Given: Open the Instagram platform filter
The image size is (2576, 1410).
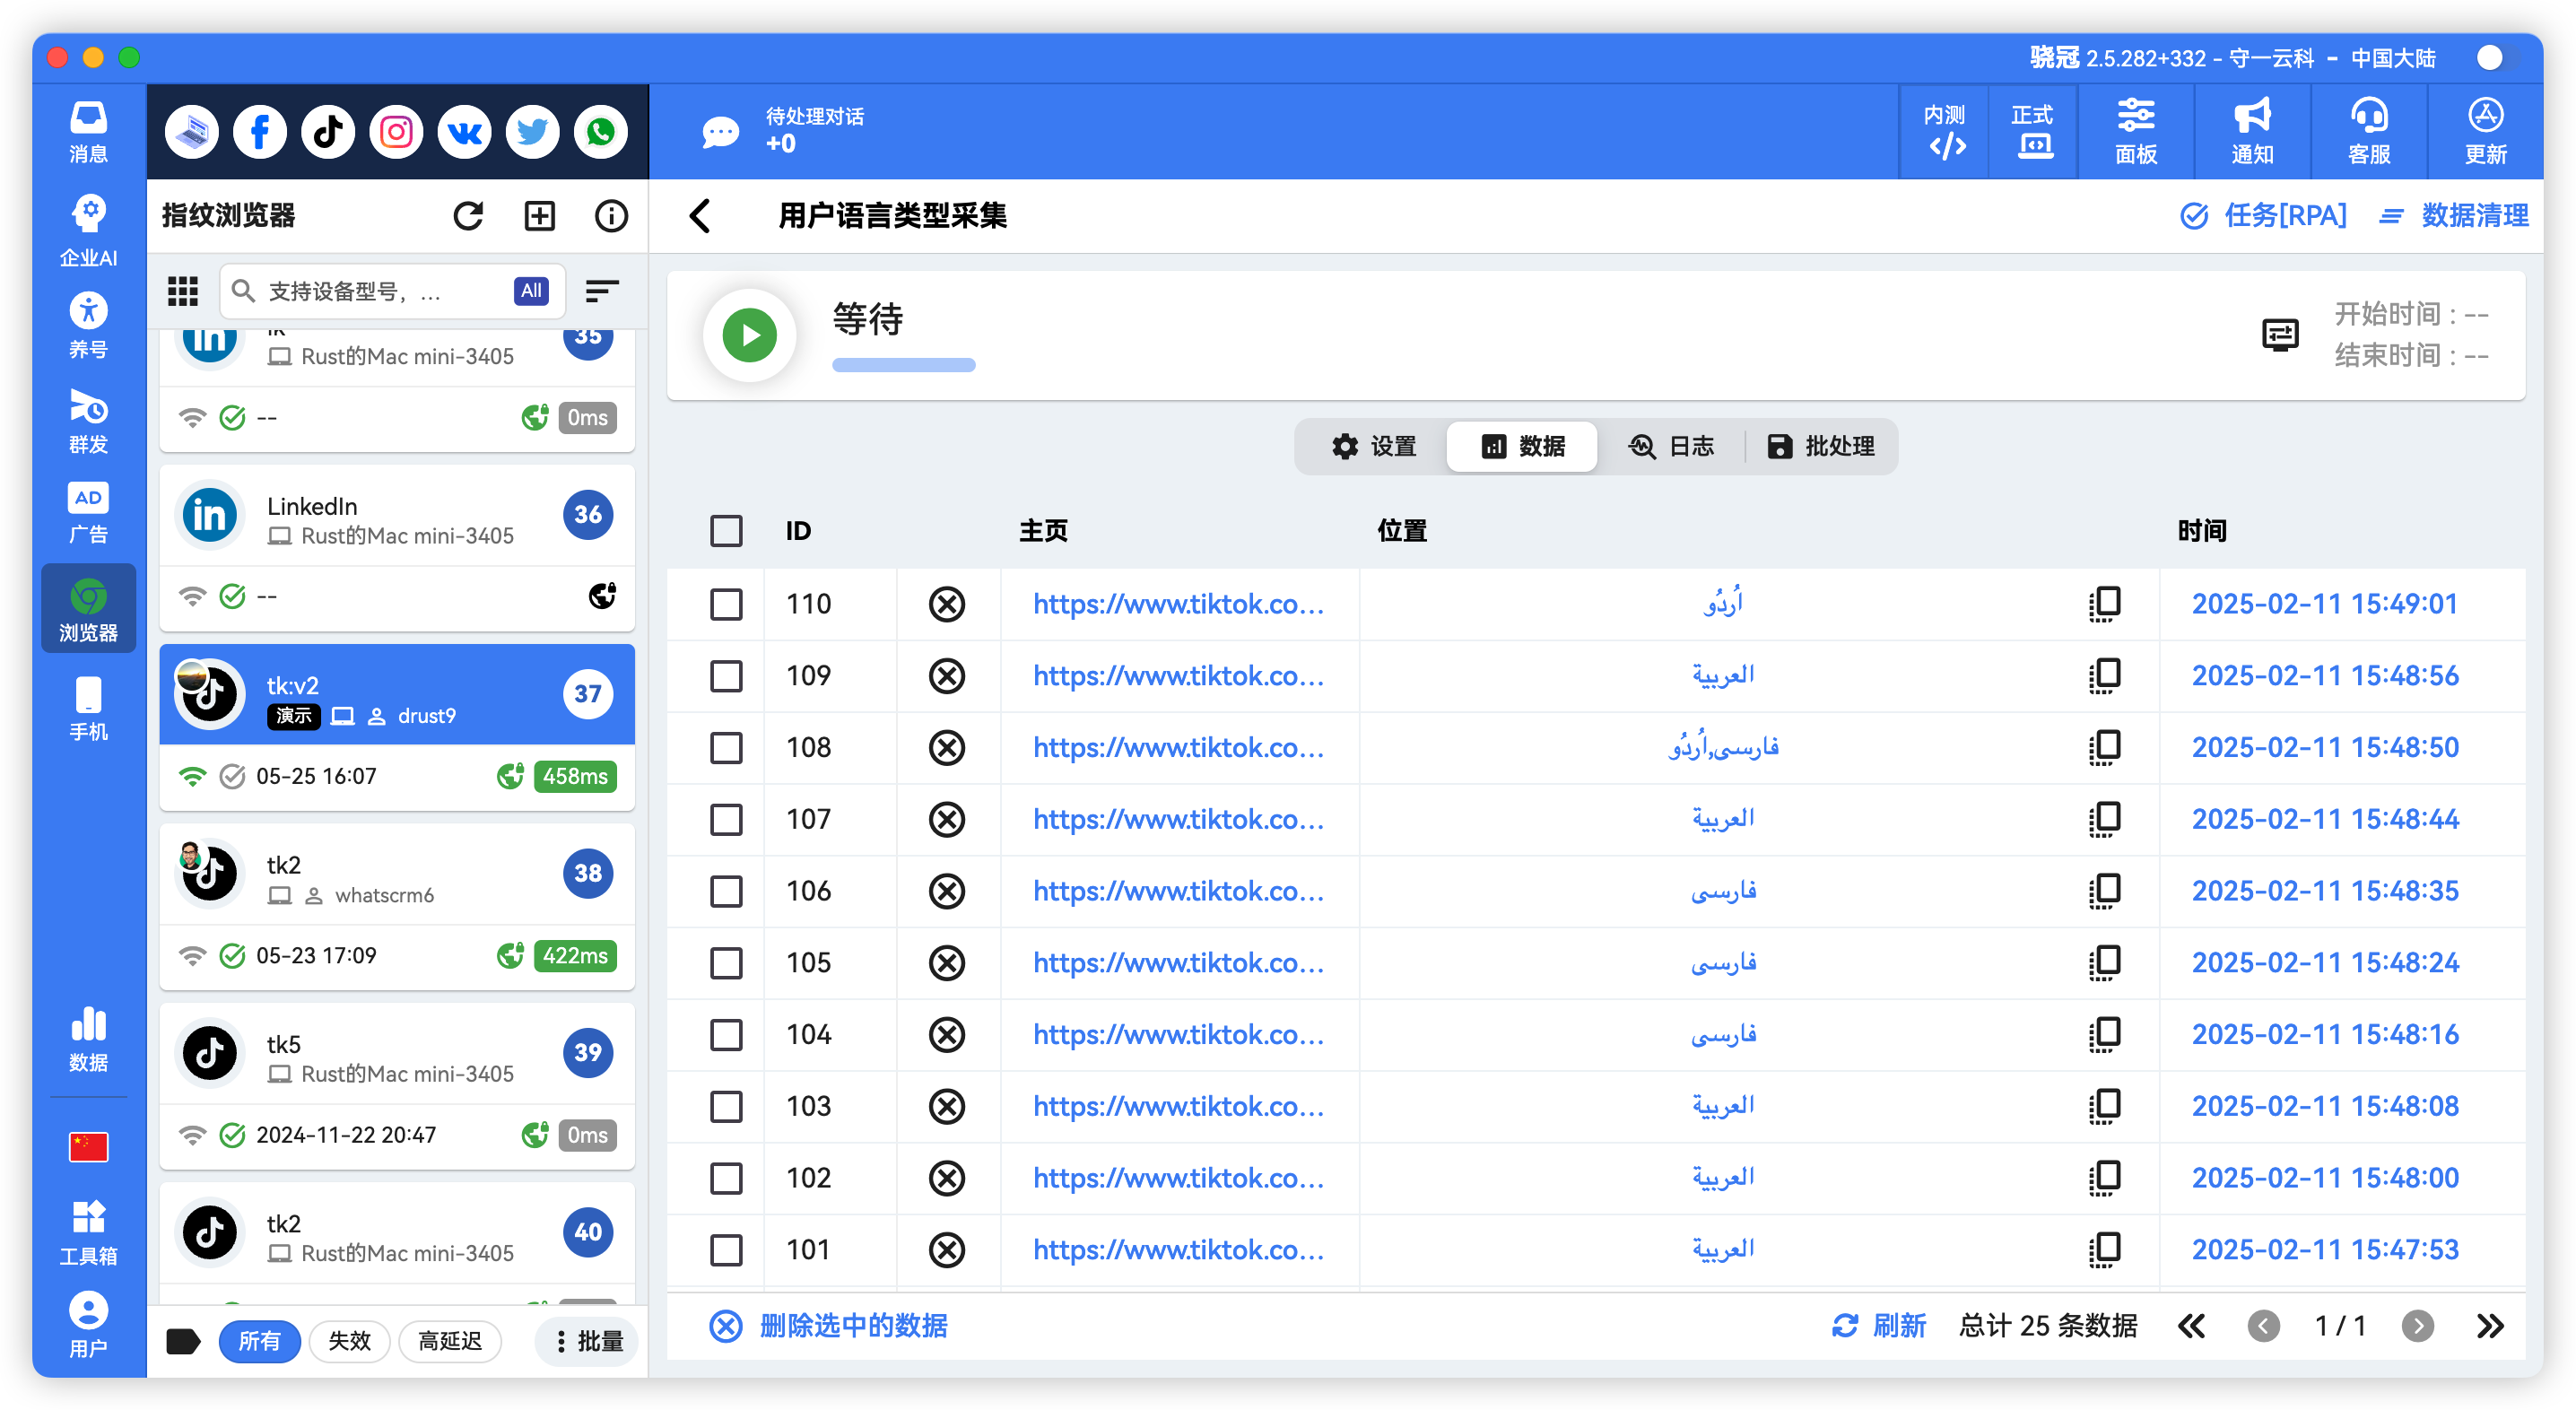Looking at the screenshot, I should coord(396,131).
